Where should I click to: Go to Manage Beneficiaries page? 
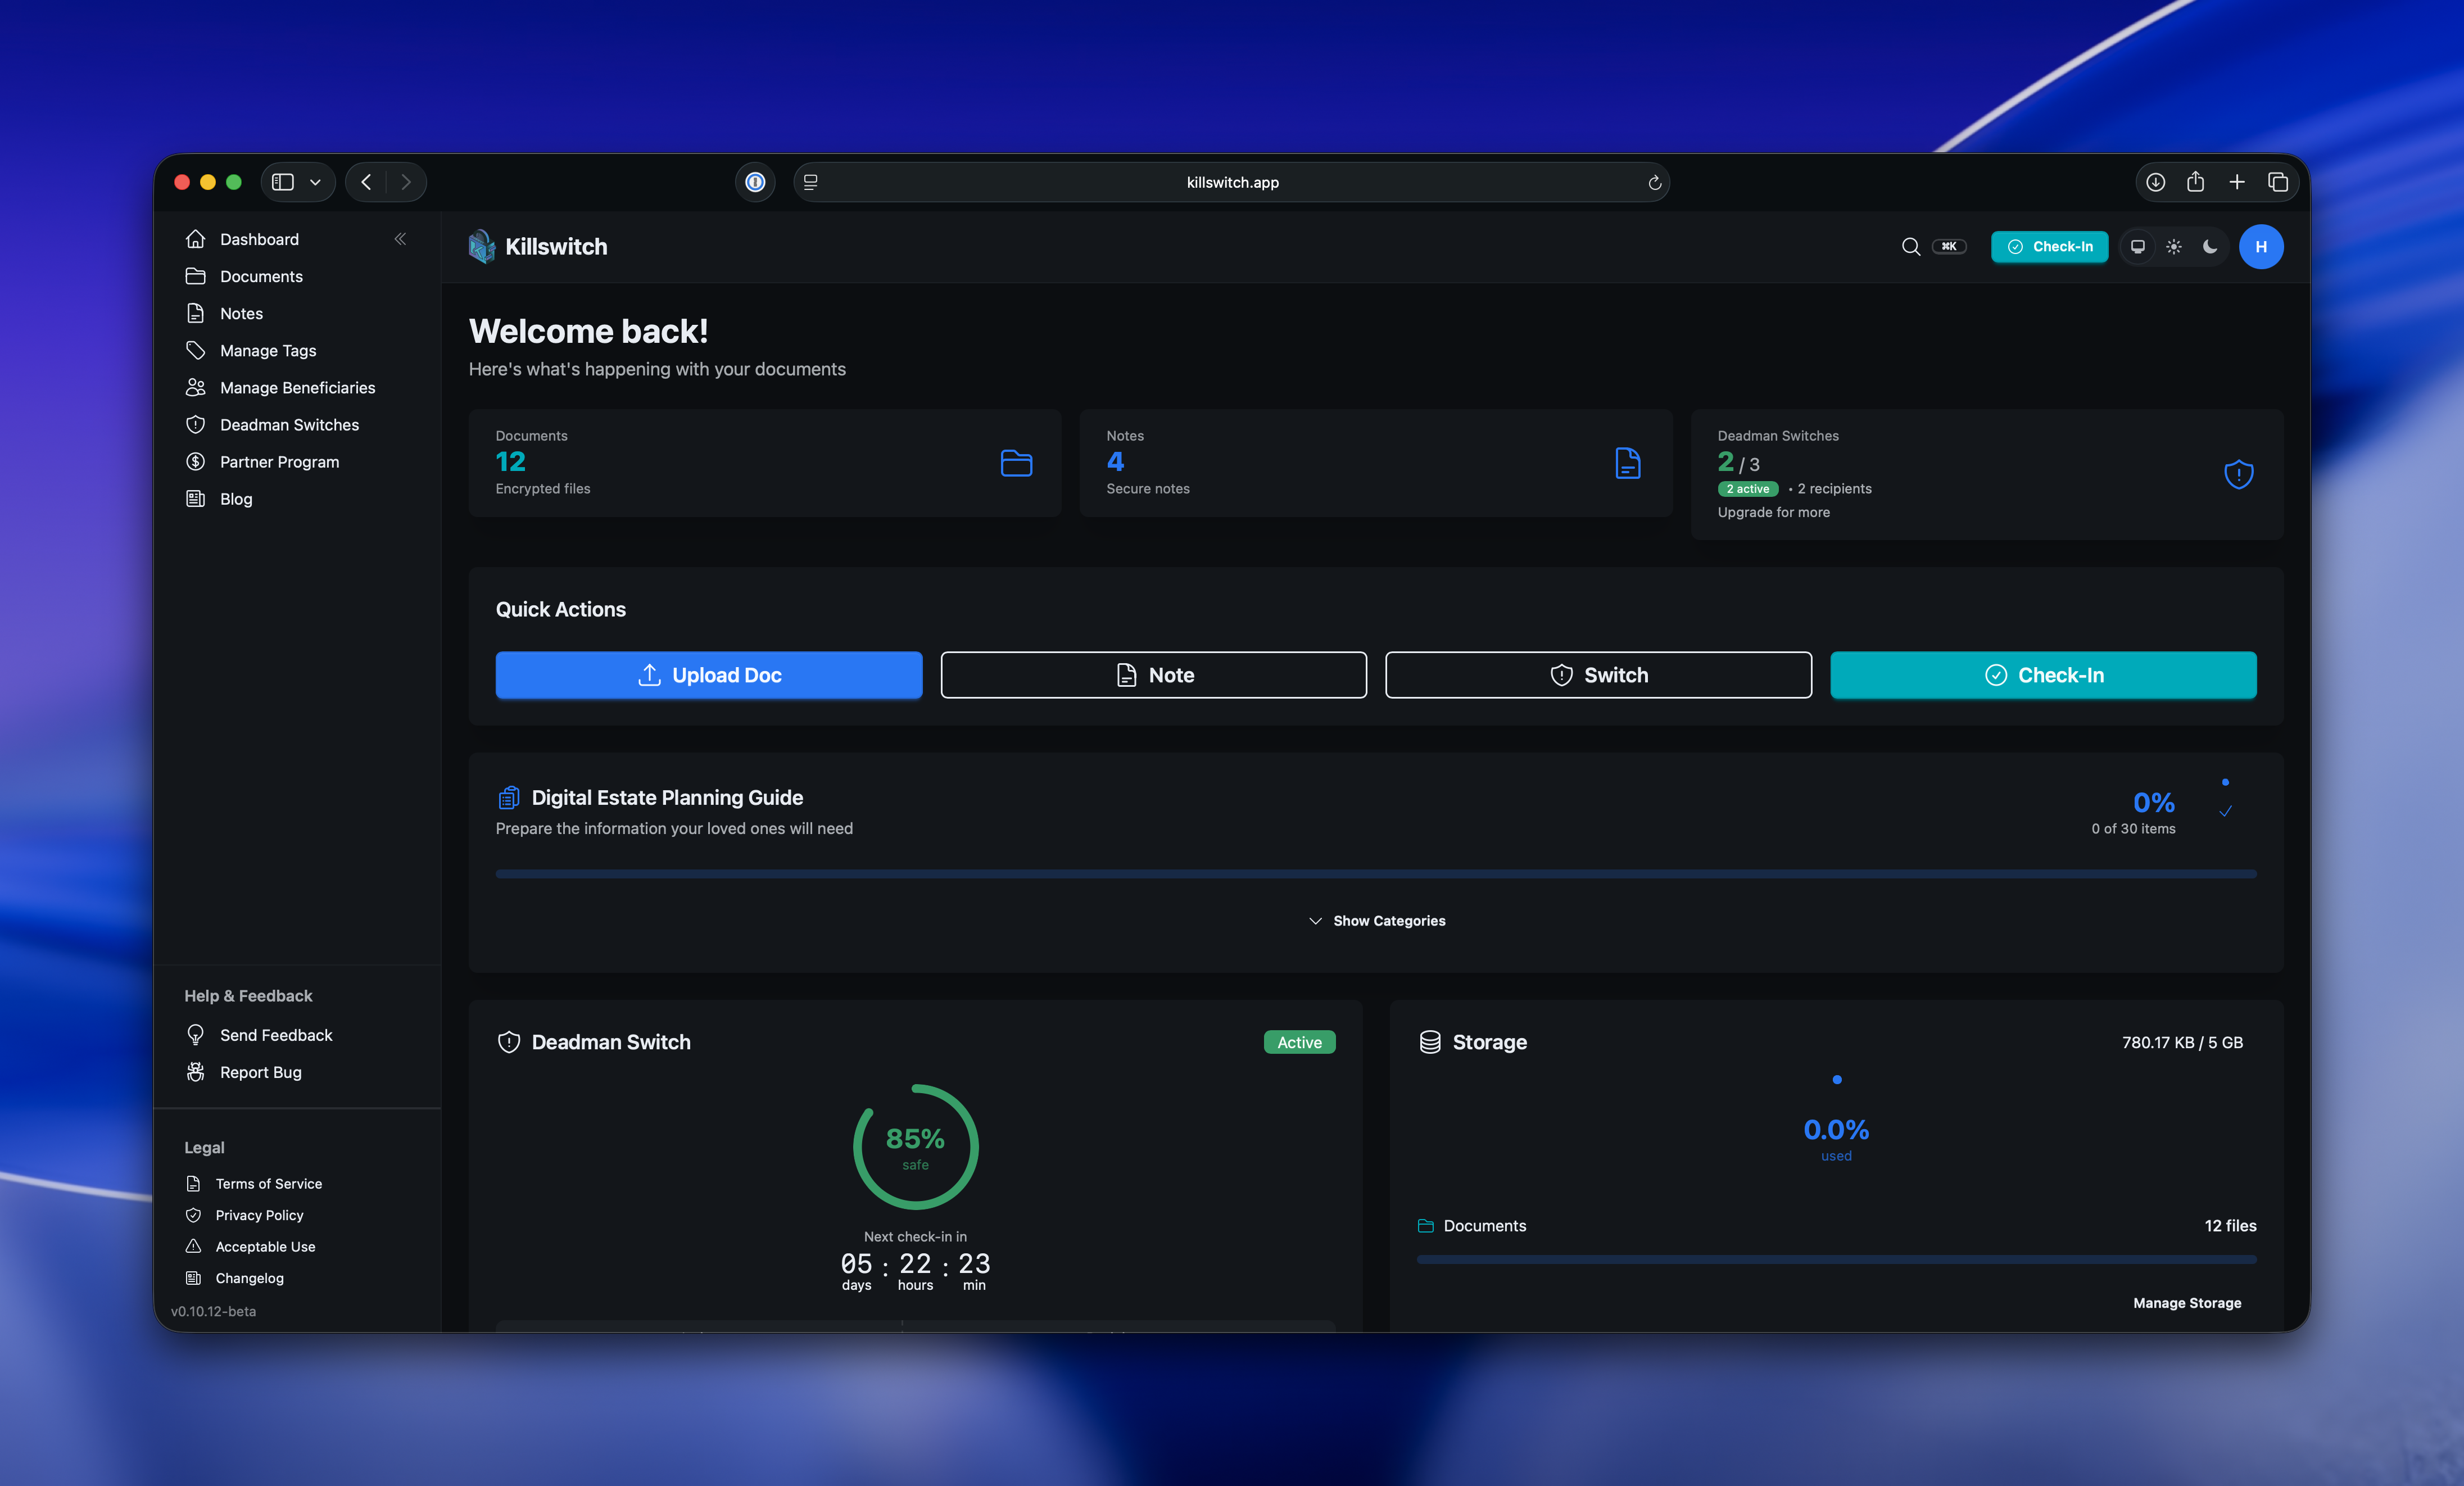(x=297, y=388)
